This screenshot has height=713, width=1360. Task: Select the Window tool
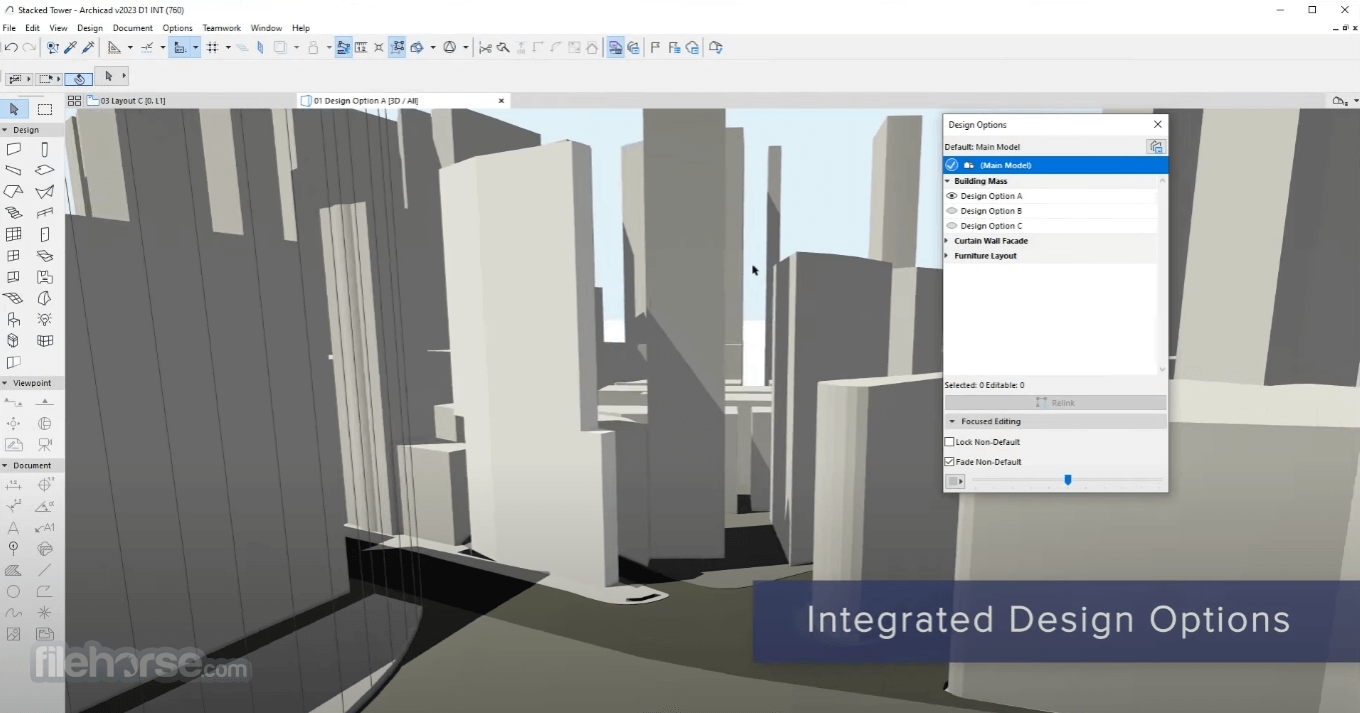14,256
